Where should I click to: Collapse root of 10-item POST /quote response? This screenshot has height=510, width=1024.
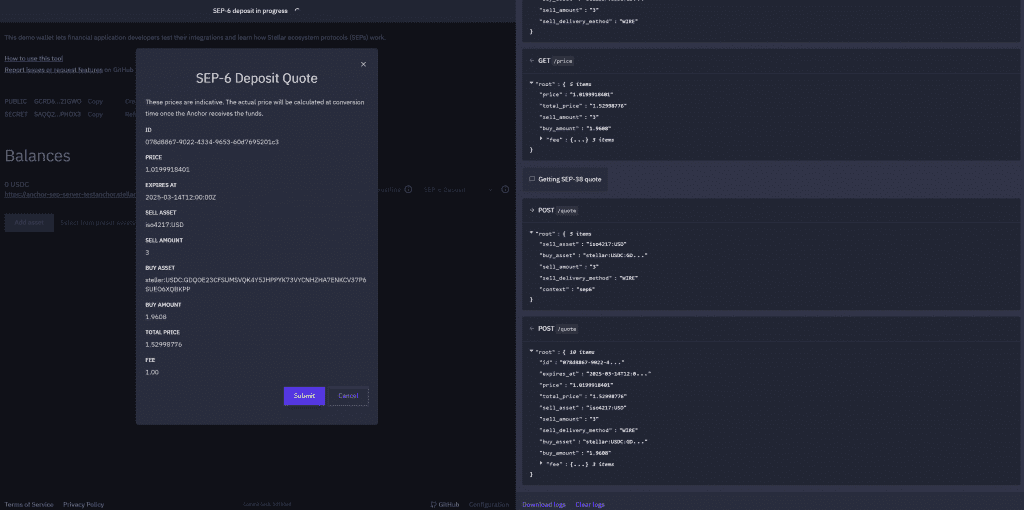pyautogui.click(x=532, y=351)
